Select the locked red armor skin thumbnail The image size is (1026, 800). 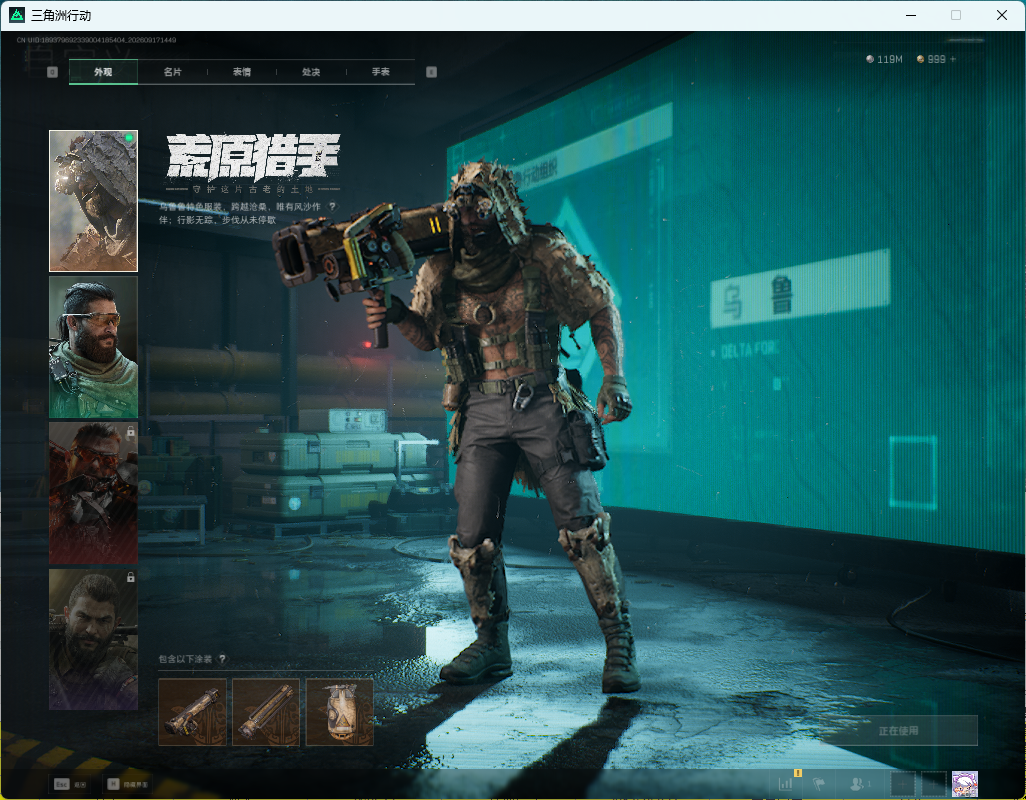[x=94, y=493]
